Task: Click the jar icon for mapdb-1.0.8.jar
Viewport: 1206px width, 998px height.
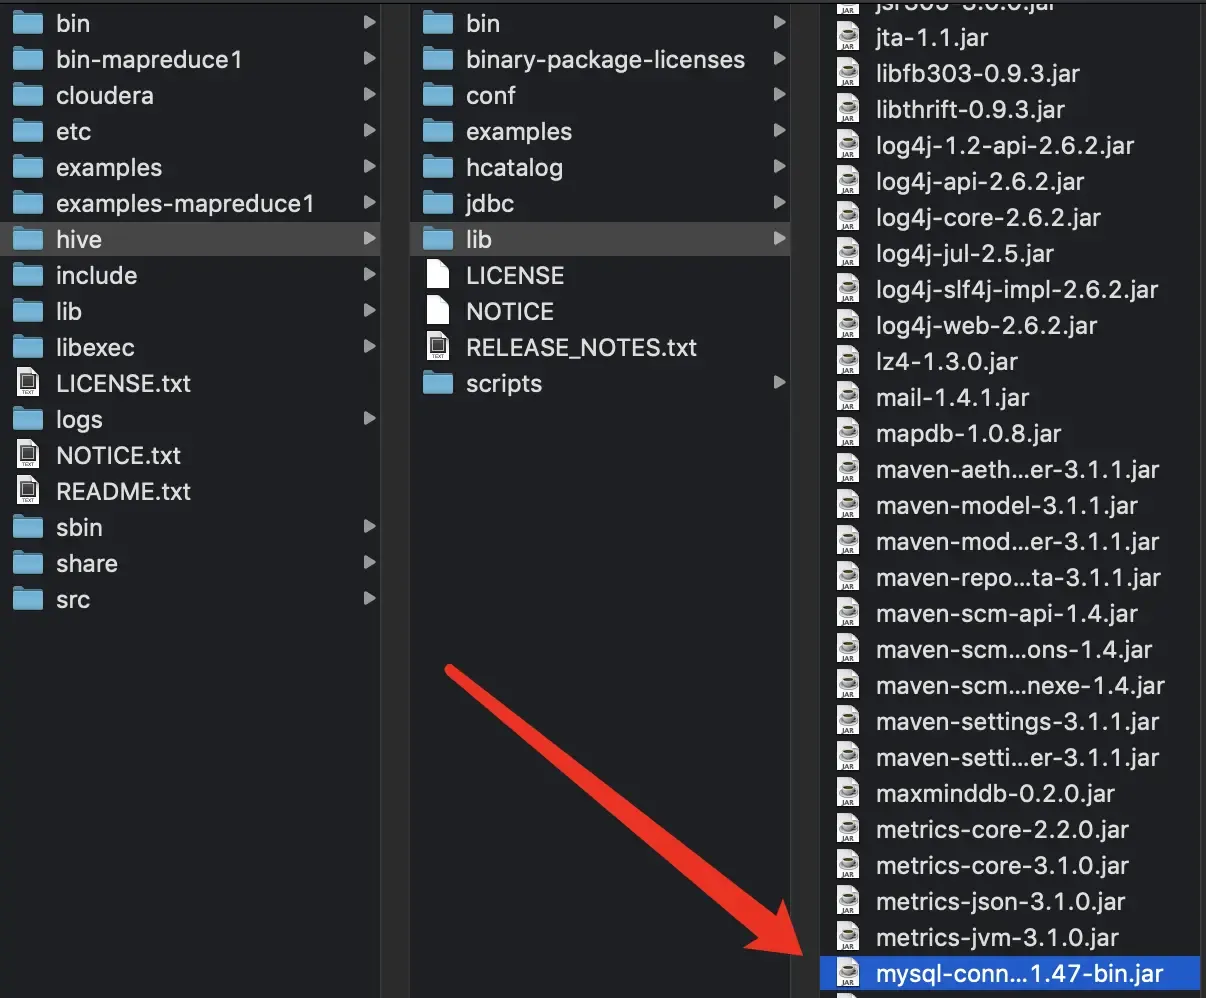Action: click(x=848, y=433)
